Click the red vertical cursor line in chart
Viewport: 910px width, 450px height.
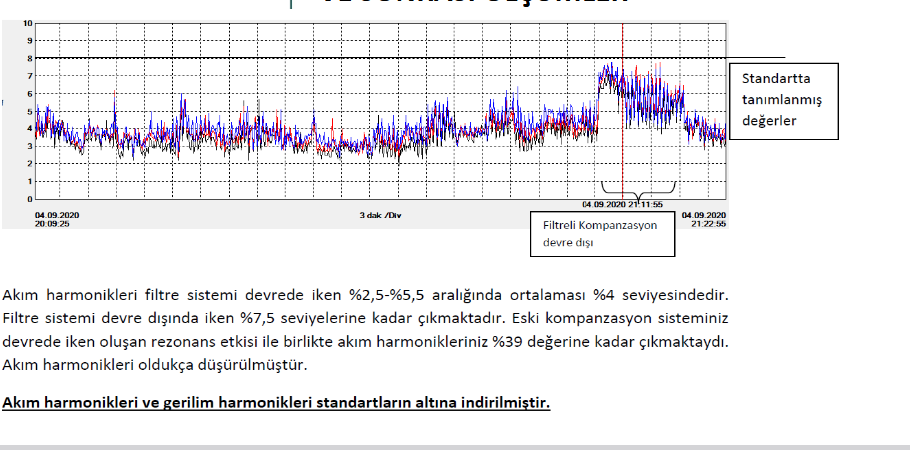(x=623, y=110)
